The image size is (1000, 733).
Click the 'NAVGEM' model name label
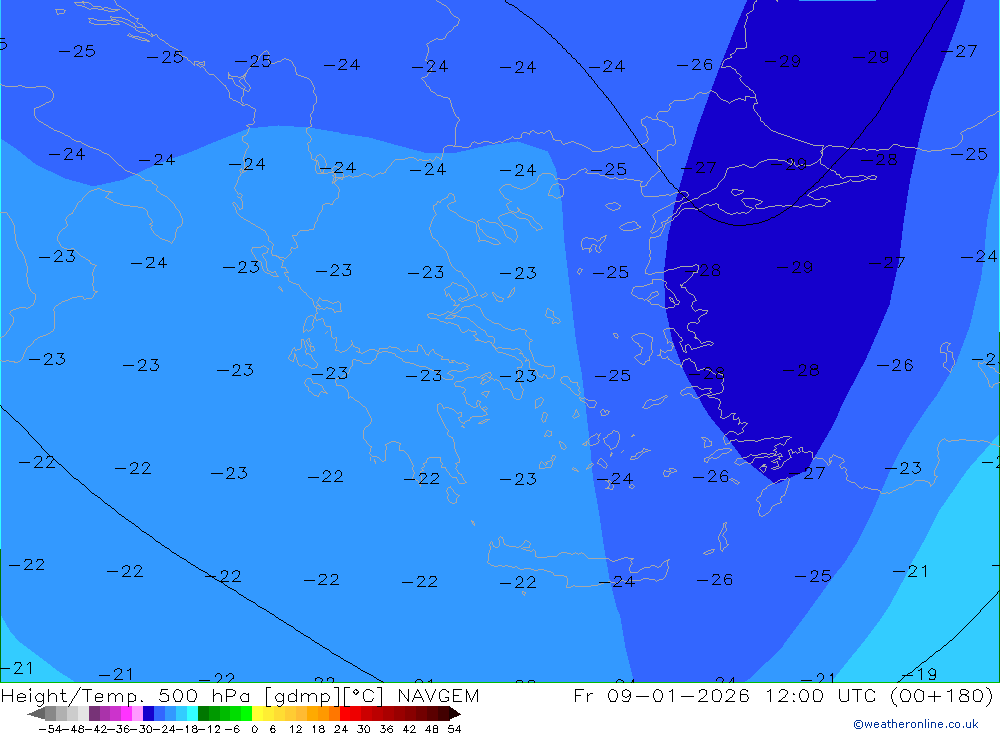point(438,695)
